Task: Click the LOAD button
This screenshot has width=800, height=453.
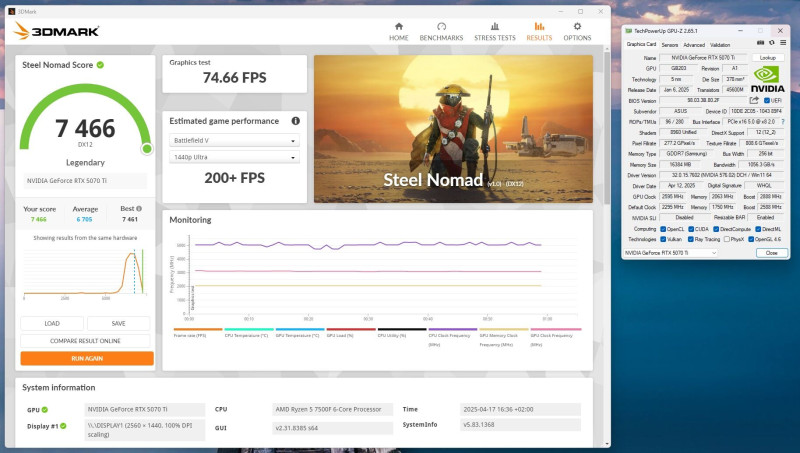Action: (x=52, y=323)
